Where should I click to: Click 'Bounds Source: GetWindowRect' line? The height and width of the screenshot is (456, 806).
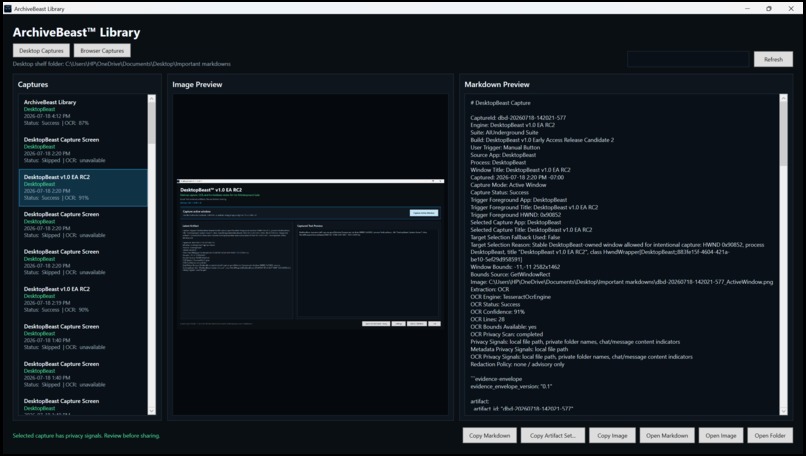(x=510, y=275)
